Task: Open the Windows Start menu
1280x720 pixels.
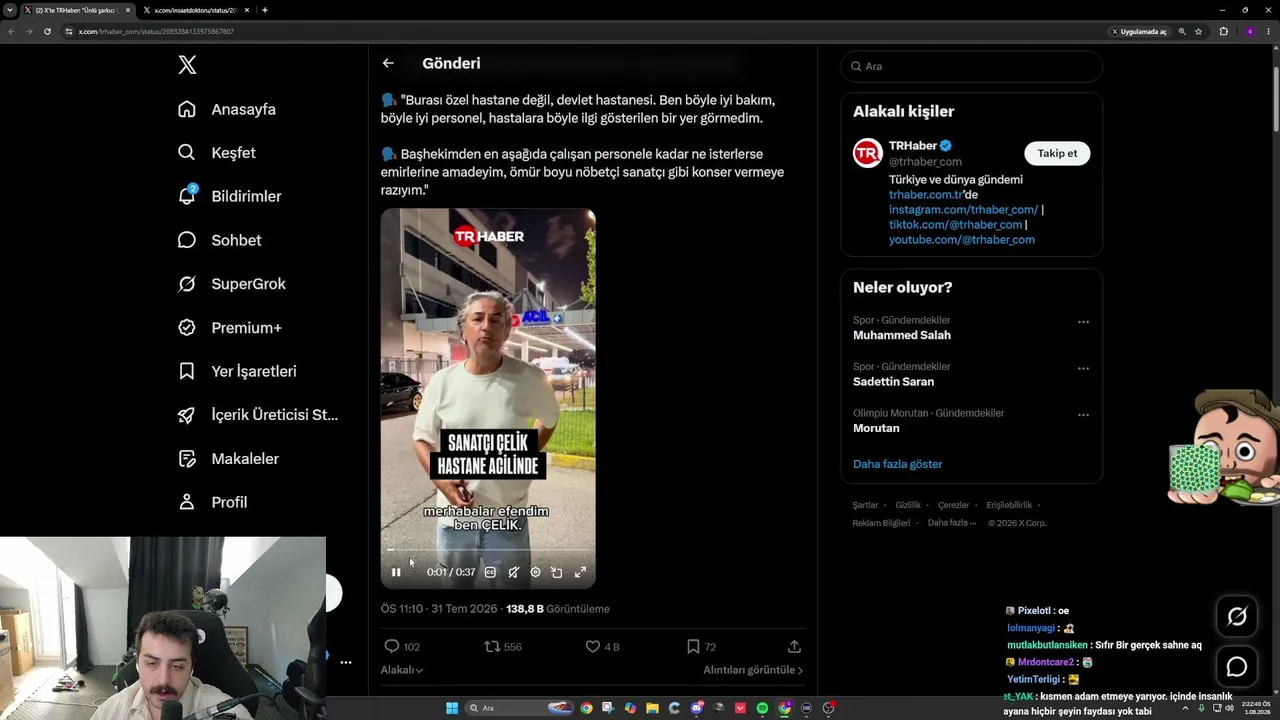Action: point(452,708)
